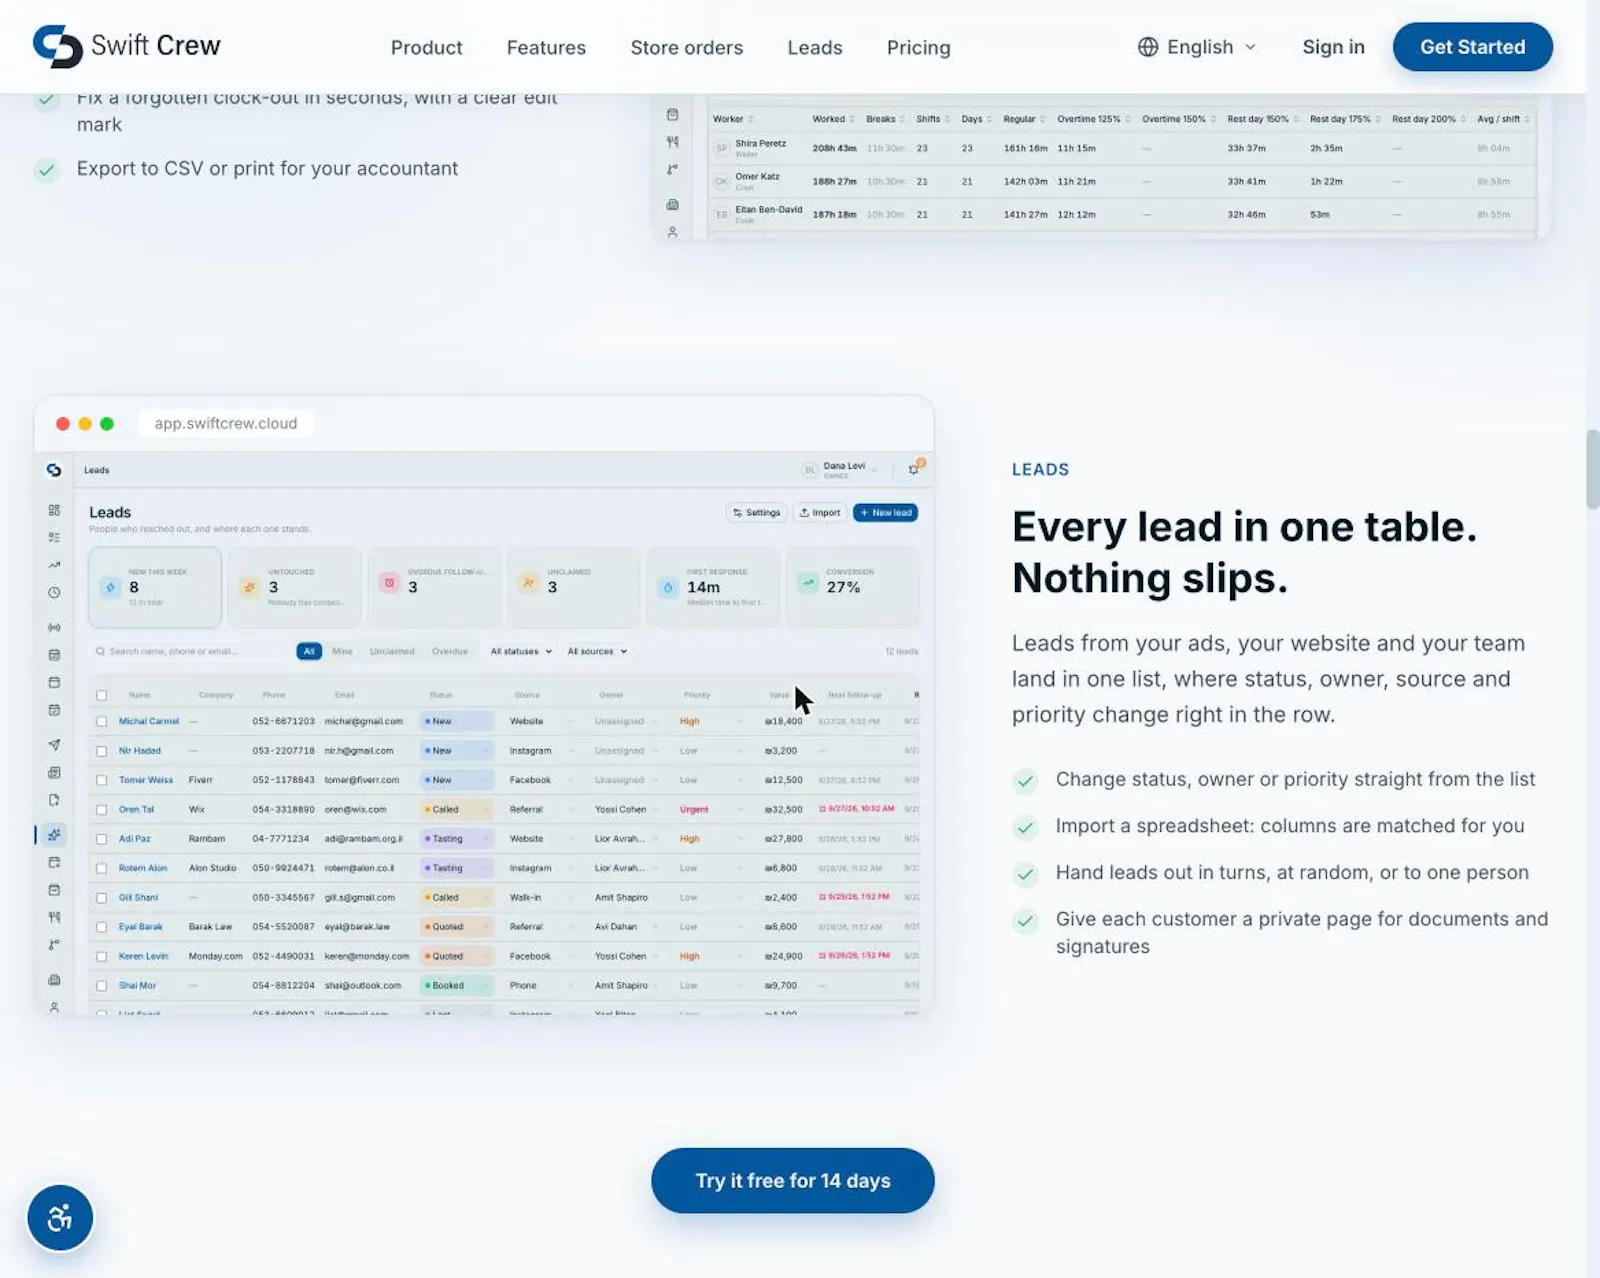Check the Oren Tal lead checkbox
This screenshot has width=1600, height=1278.
pos(101,810)
